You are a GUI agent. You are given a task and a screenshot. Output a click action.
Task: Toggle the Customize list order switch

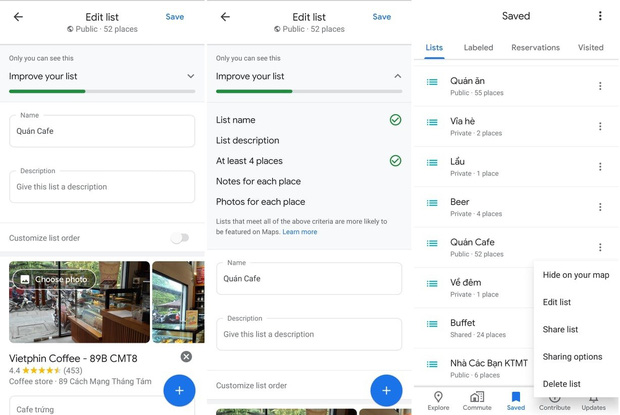pos(180,238)
